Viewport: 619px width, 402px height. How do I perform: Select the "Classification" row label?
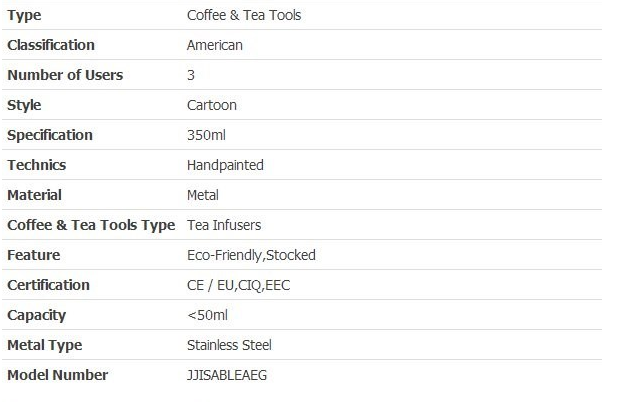[x=51, y=45]
